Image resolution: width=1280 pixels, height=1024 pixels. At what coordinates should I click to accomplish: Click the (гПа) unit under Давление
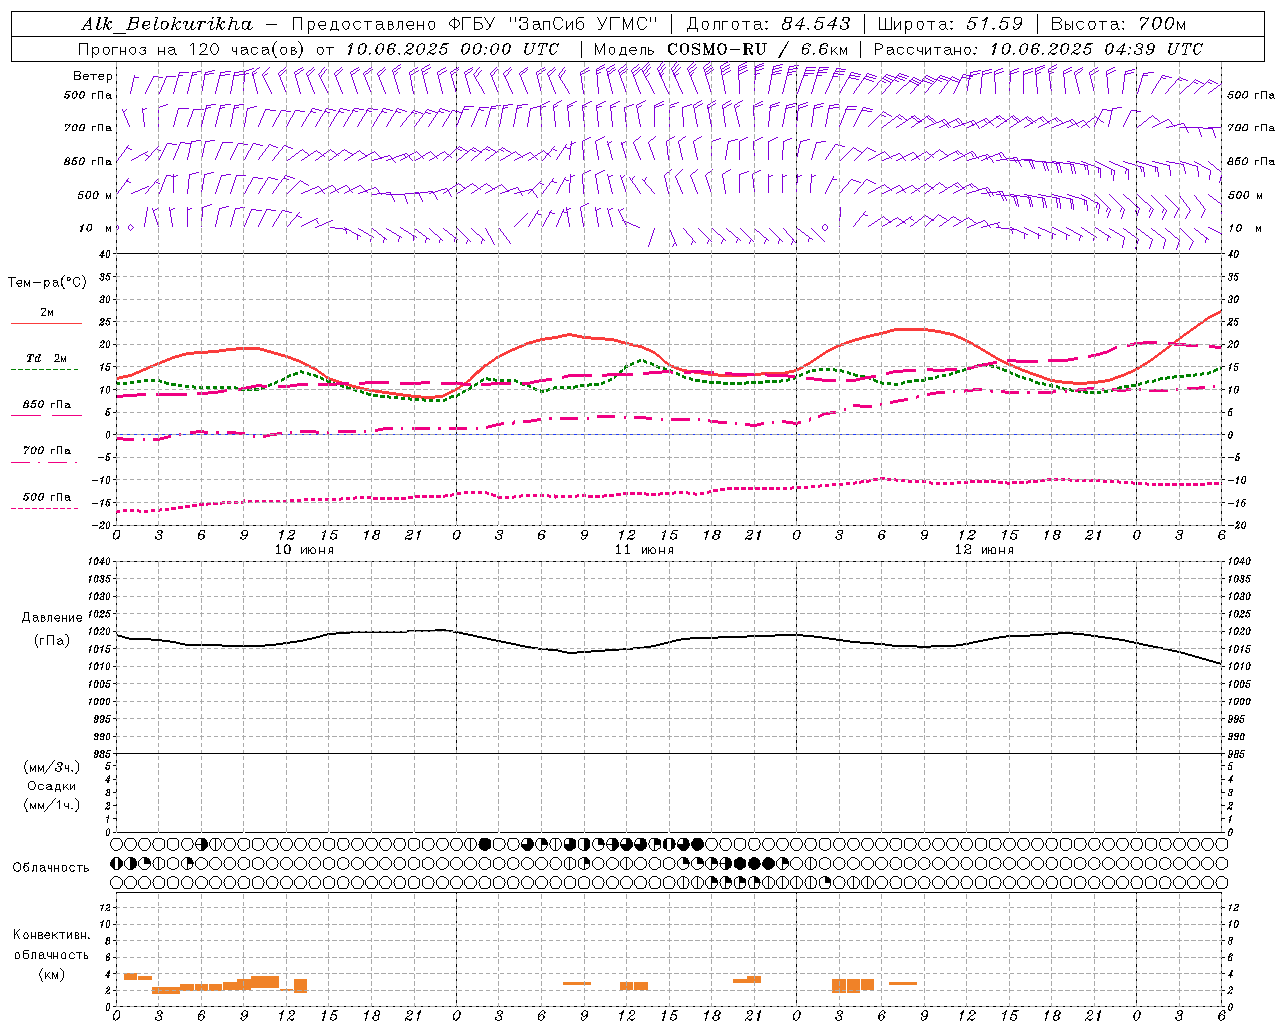(x=52, y=641)
